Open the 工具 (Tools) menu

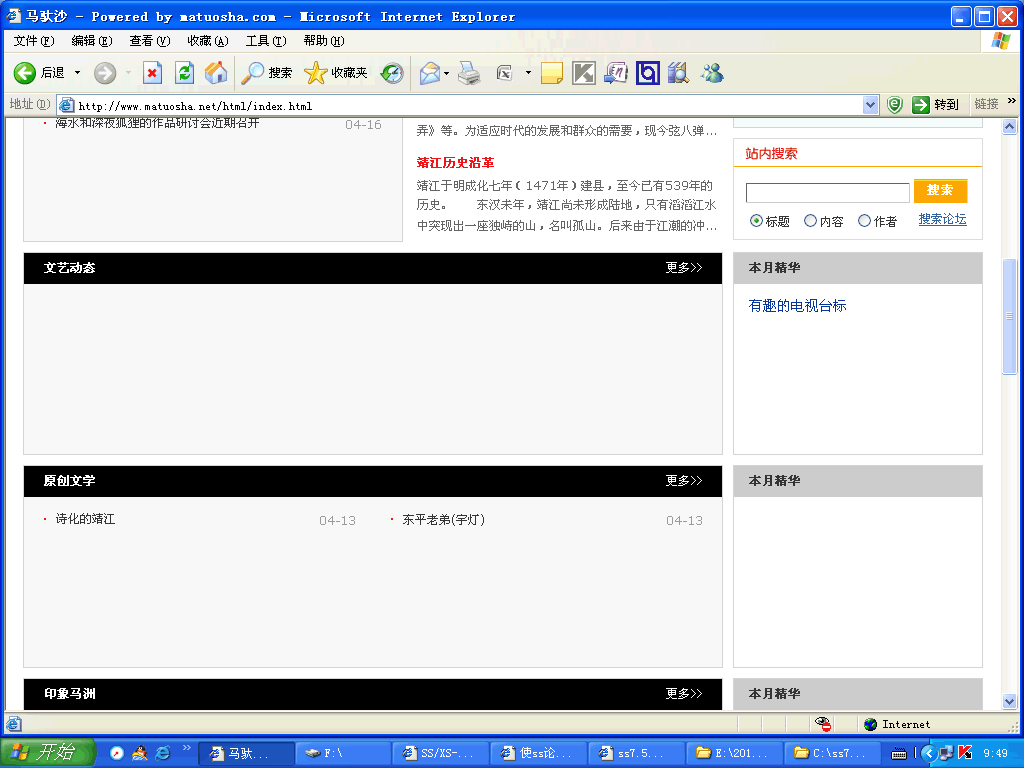pyautogui.click(x=266, y=41)
